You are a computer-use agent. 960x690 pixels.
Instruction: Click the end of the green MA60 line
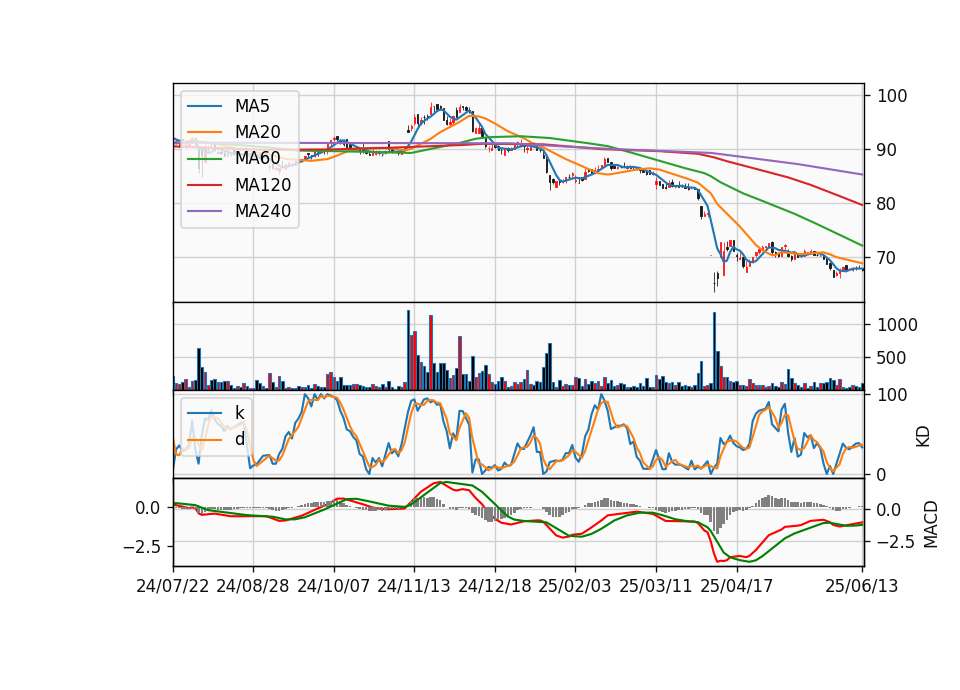863,246
